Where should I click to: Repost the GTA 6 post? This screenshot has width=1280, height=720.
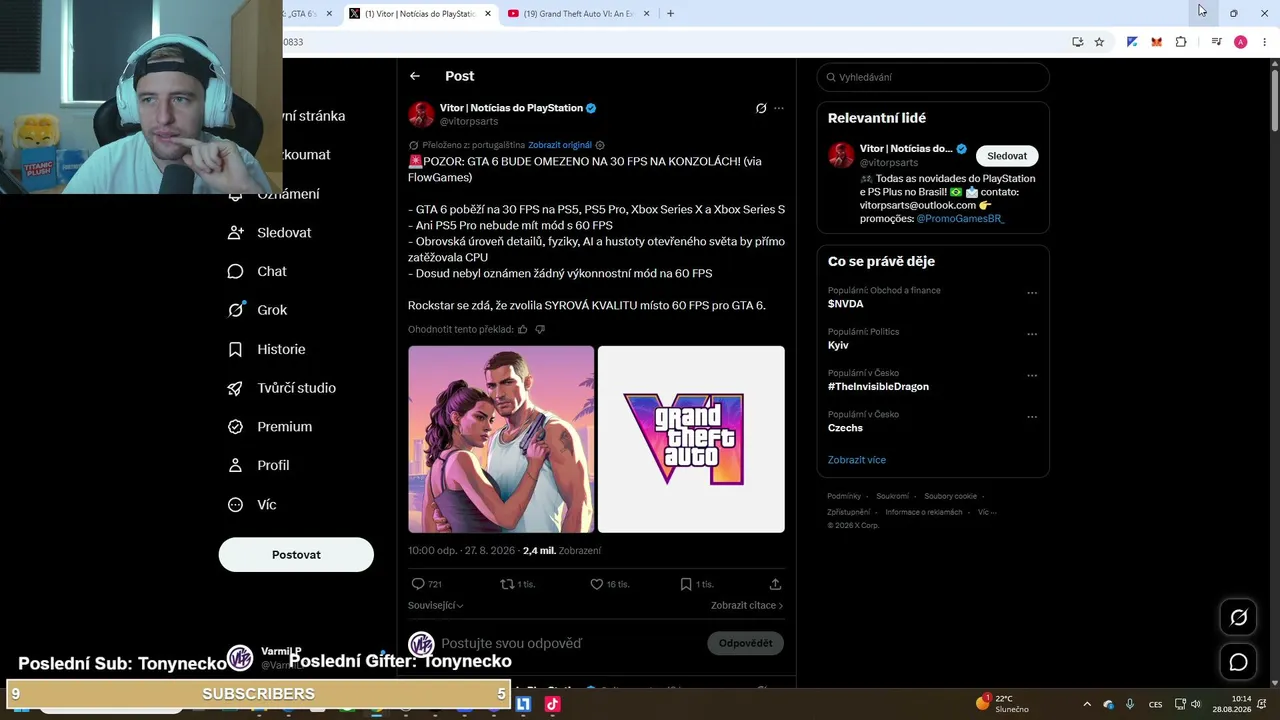tap(507, 584)
